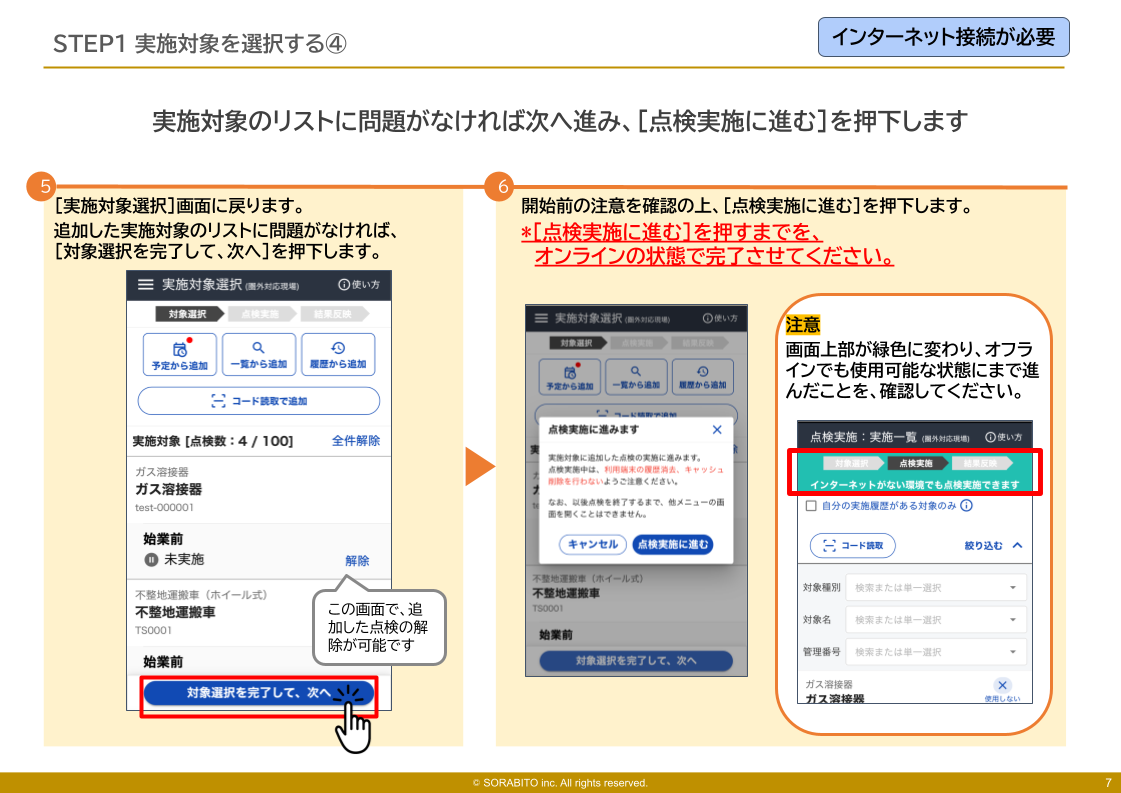Tap 使用しない X icon for ガス溶接器
Image resolution: width=1121 pixels, height=793 pixels.
click(1003, 686)
